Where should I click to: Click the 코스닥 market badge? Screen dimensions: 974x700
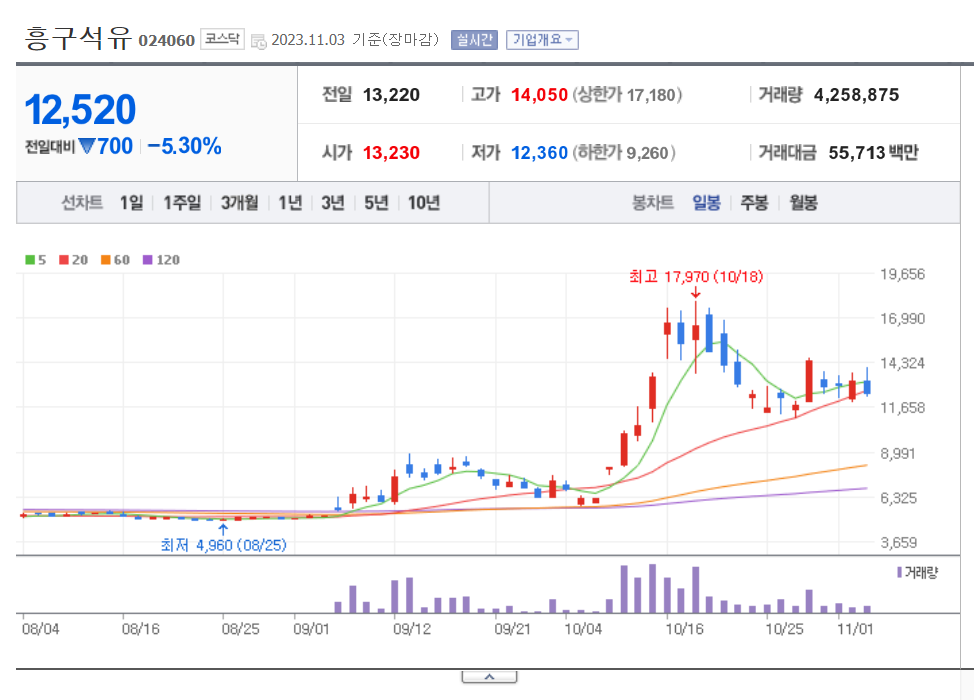(222, 39)
